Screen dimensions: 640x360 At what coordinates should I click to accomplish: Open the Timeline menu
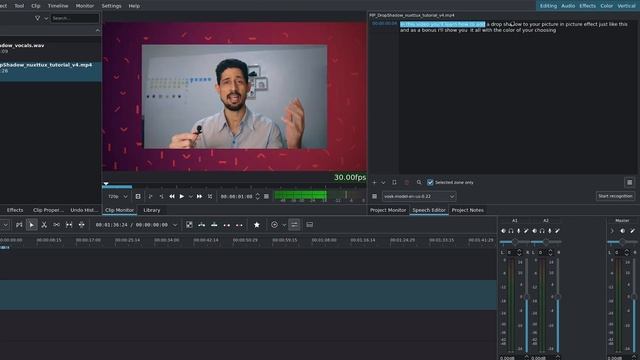(x=58, y=6)
